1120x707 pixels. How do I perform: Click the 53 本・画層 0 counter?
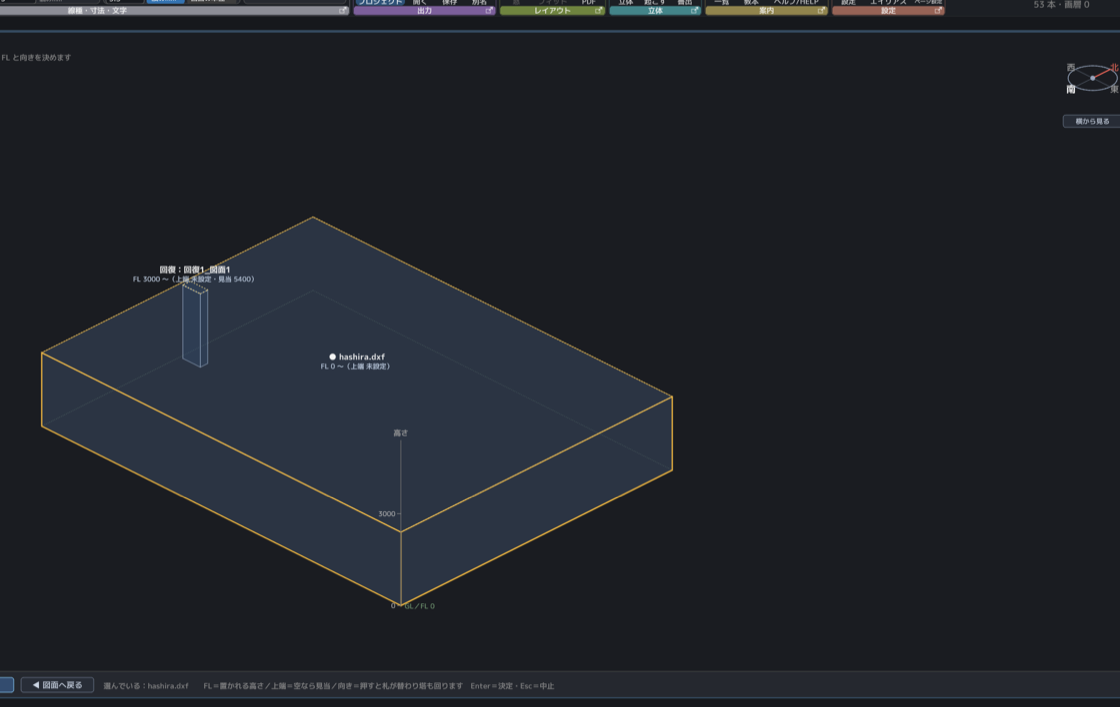[1061, 5]
